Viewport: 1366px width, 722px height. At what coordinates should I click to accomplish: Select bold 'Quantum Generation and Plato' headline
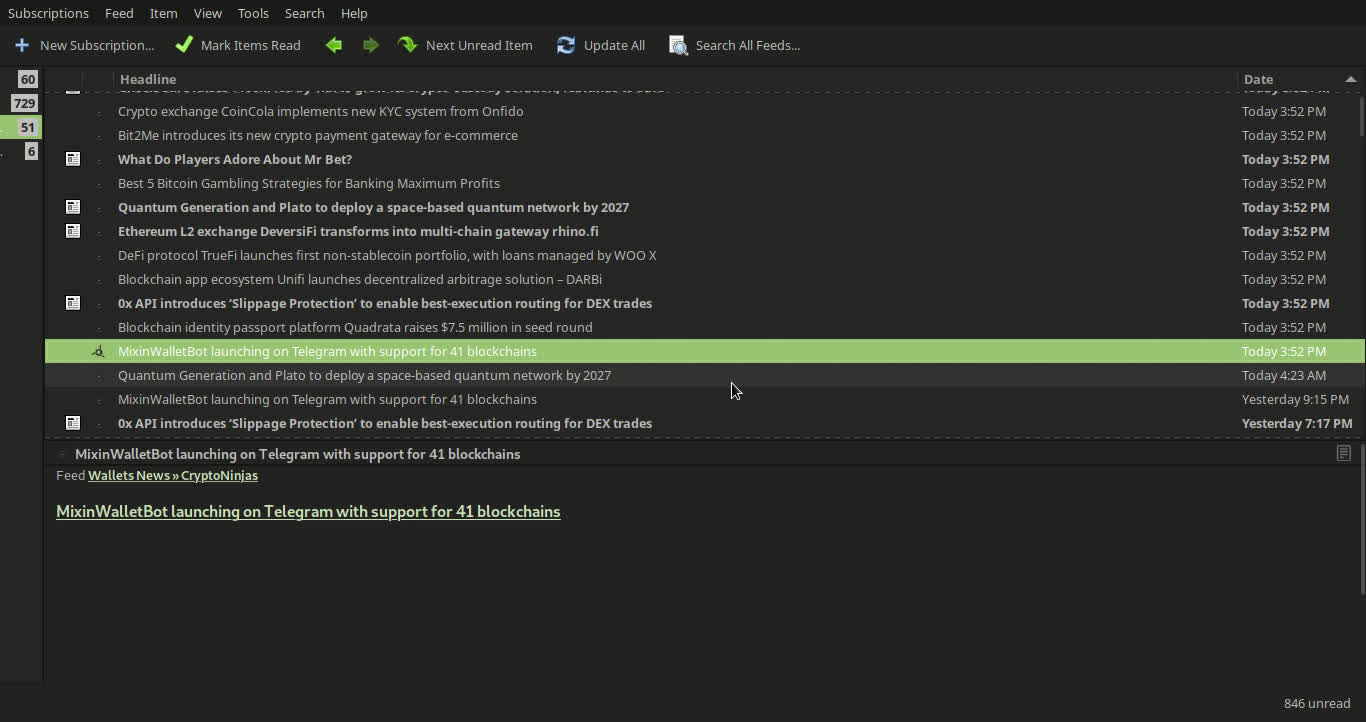pos(373,207)
